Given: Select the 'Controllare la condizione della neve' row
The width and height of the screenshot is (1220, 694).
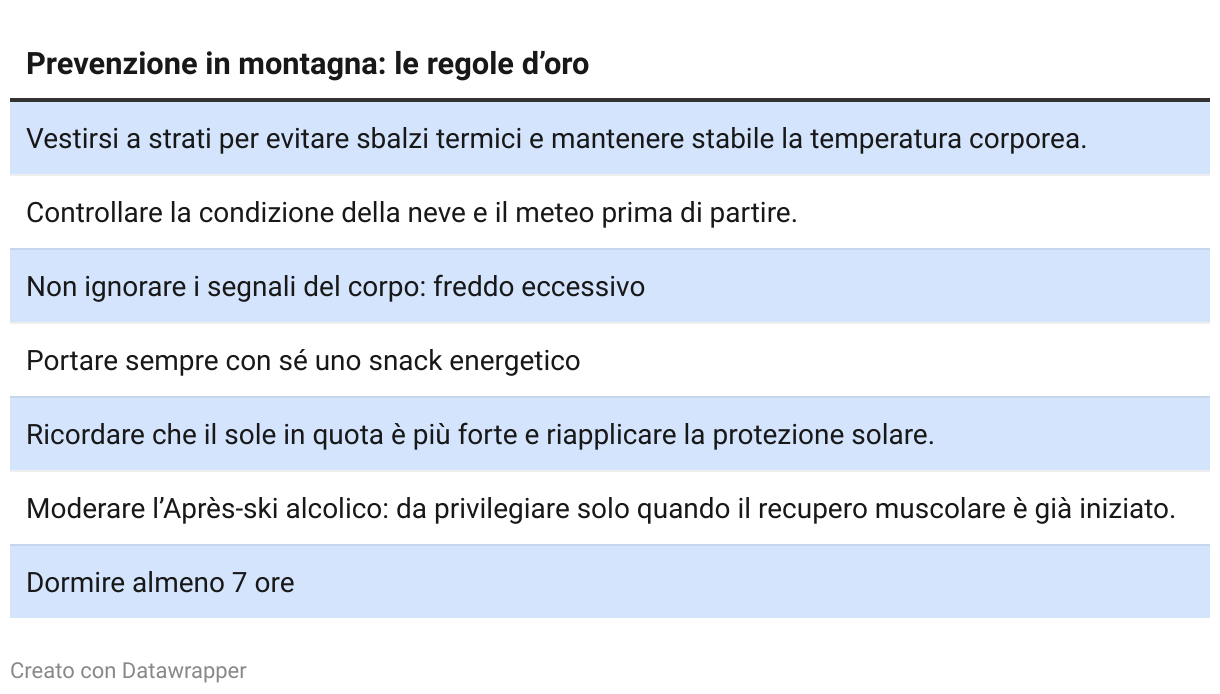Looking at the screenshot, I should click(x=610, y=212).
